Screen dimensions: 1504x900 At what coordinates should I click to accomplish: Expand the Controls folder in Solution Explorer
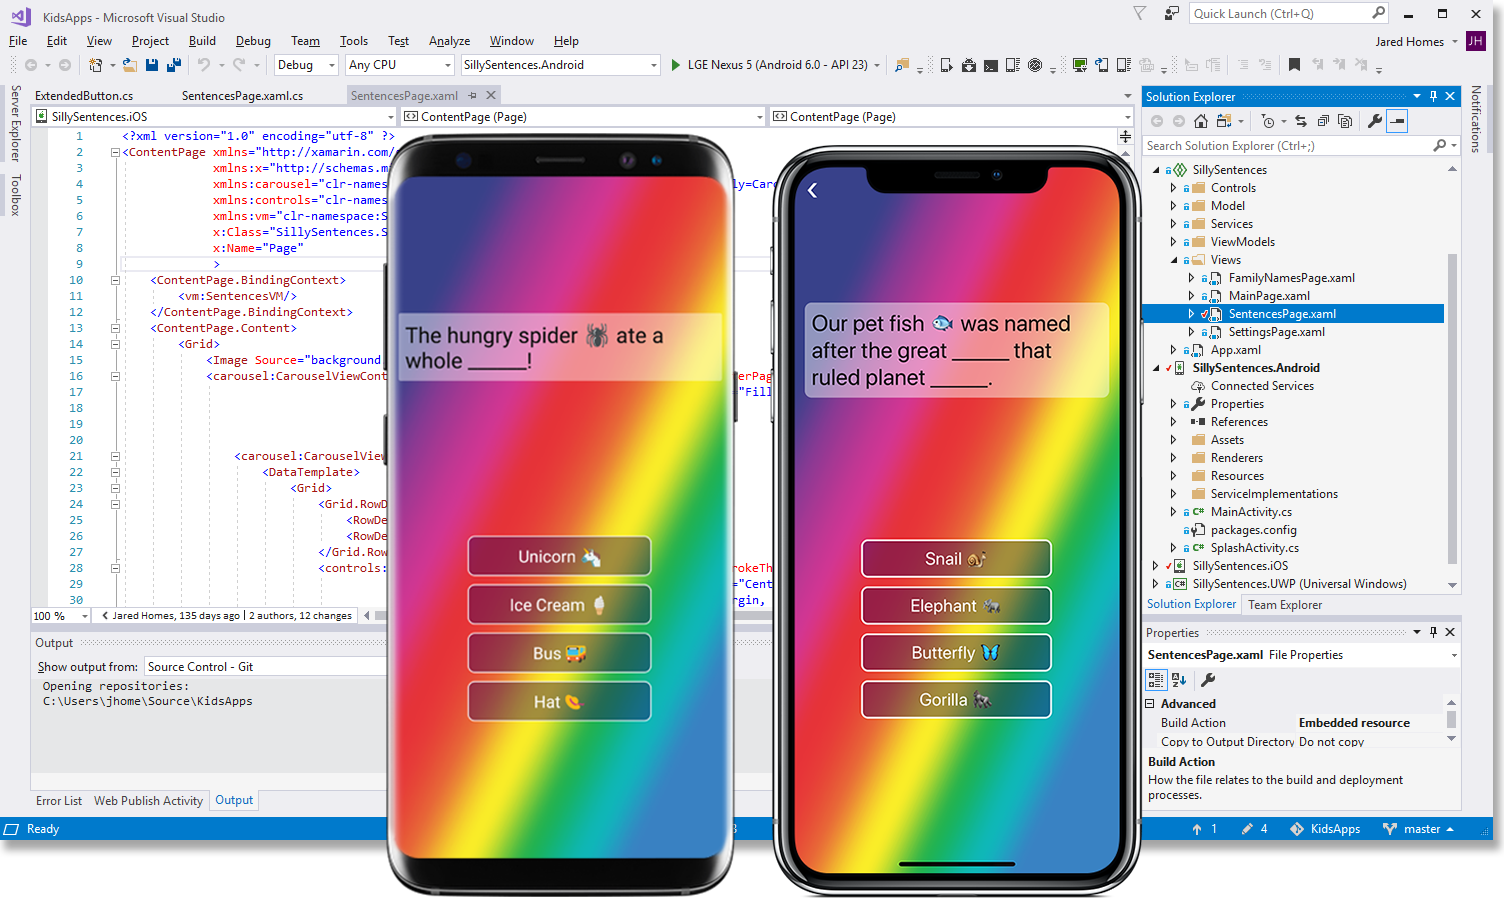1173,188
